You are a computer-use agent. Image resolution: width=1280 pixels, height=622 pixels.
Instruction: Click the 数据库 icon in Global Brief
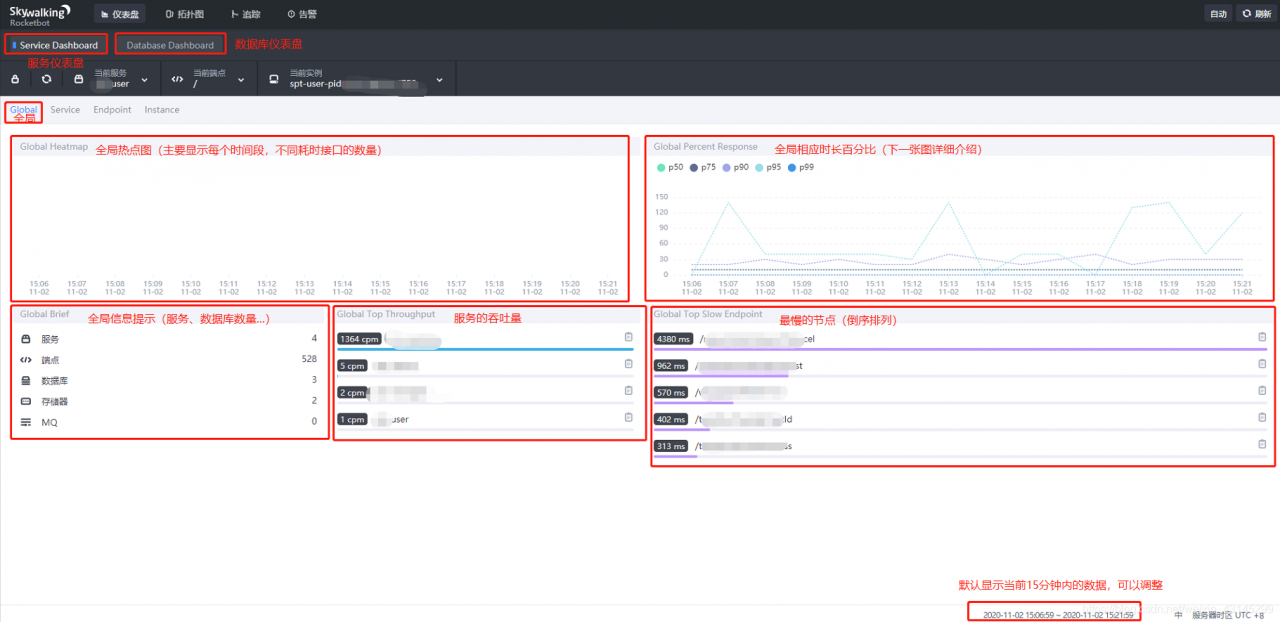[26, 380]
